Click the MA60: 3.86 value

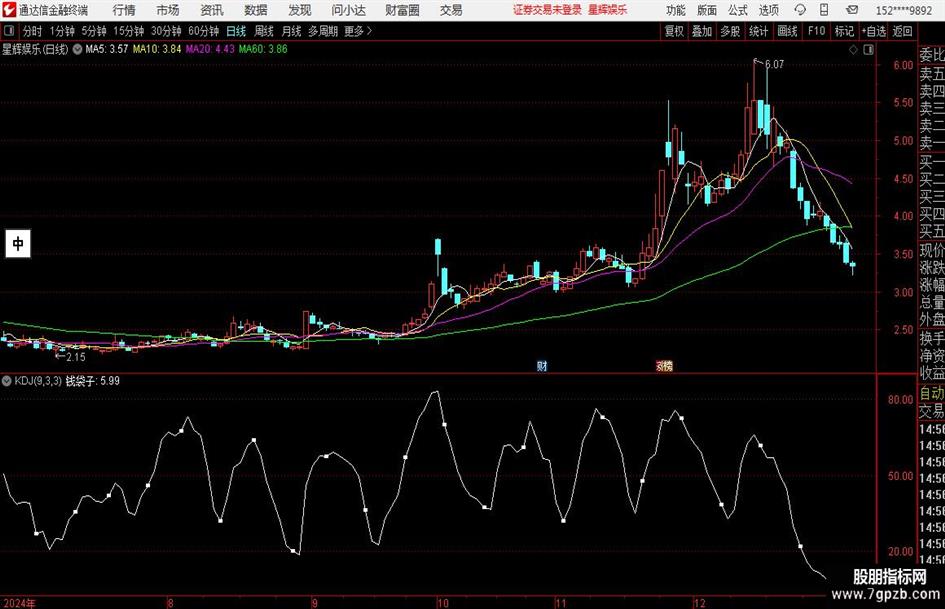pos(263,49)
